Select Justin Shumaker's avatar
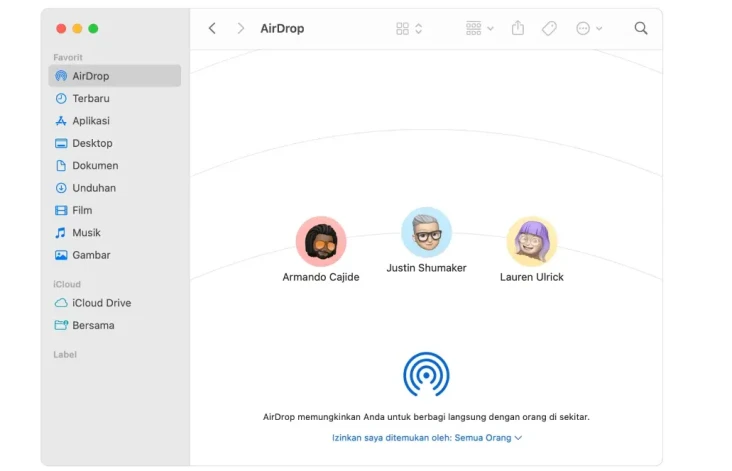This screenshot has width=732, height=471. (426, 232)
